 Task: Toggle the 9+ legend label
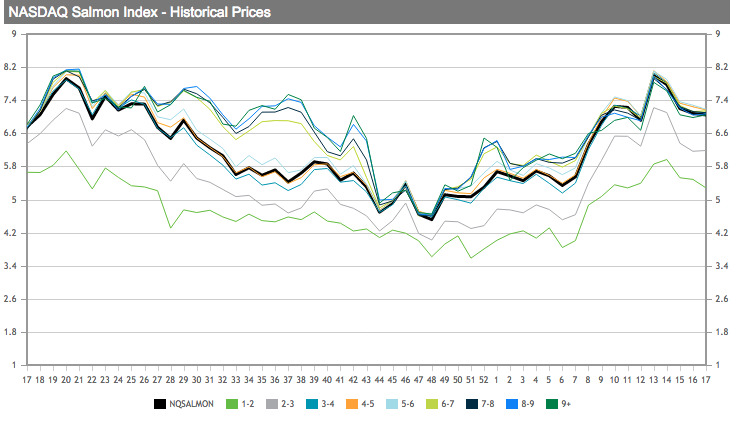pos(566,404)
